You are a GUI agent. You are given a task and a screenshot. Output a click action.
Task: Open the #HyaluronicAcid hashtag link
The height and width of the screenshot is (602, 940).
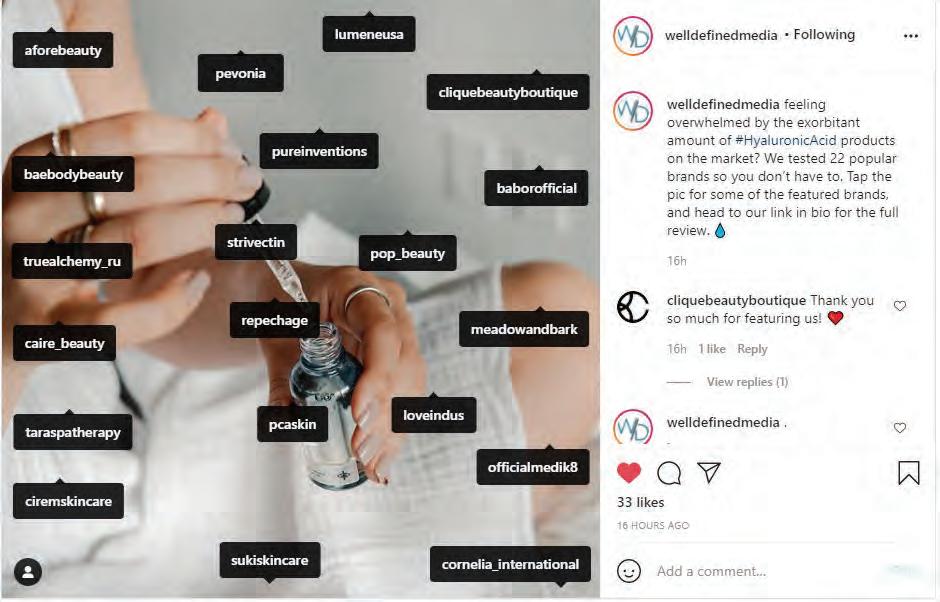click(785, 140)
